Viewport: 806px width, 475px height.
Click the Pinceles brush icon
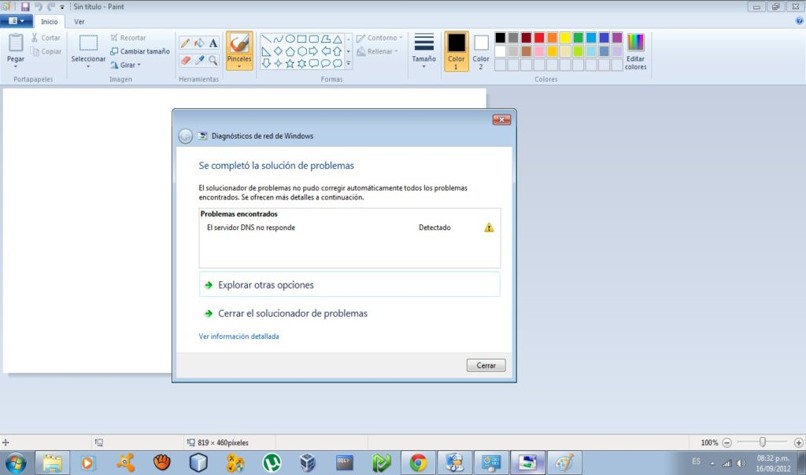[239, 44]
